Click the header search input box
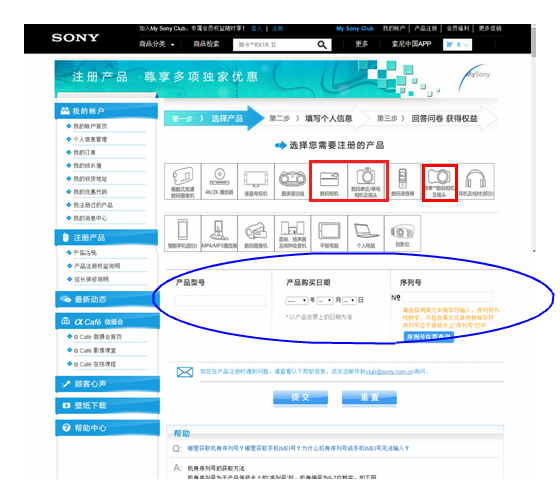The image size is (560, 504). tap(275, 45)
